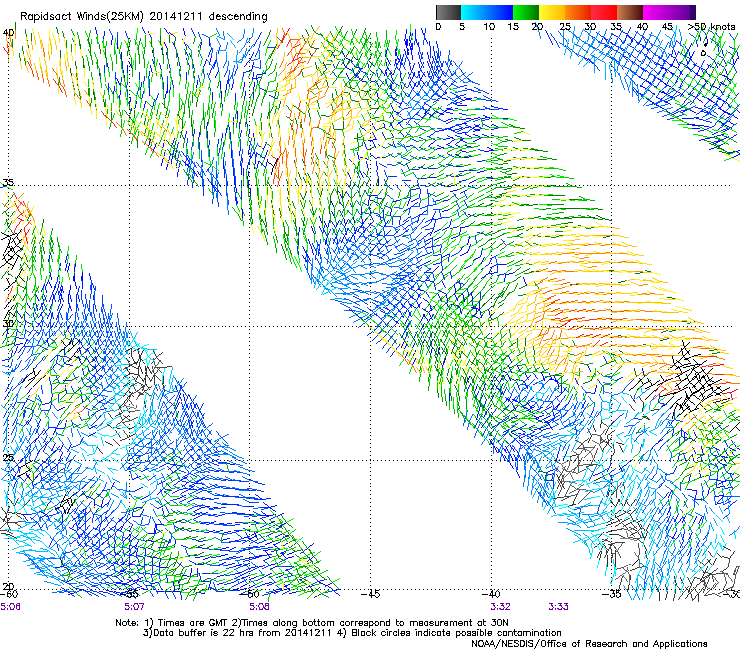Click the purple time label '5:07'
The image size is (740, 650).
(x=134, y=607)
